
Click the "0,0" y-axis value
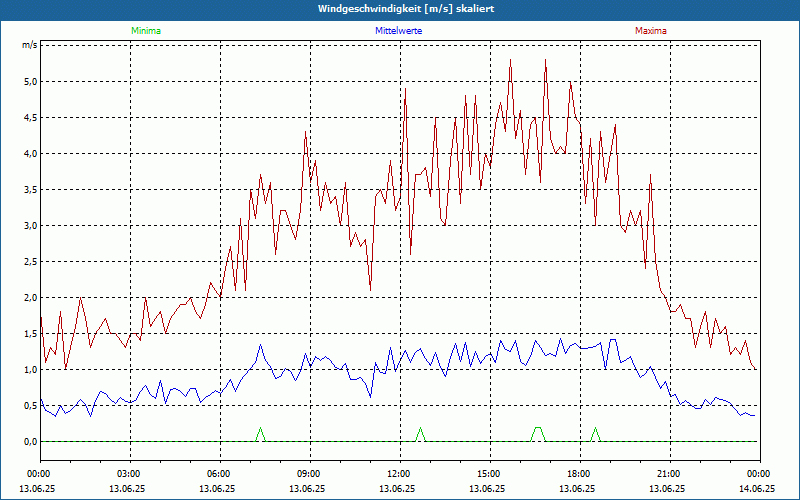point(31,442)
